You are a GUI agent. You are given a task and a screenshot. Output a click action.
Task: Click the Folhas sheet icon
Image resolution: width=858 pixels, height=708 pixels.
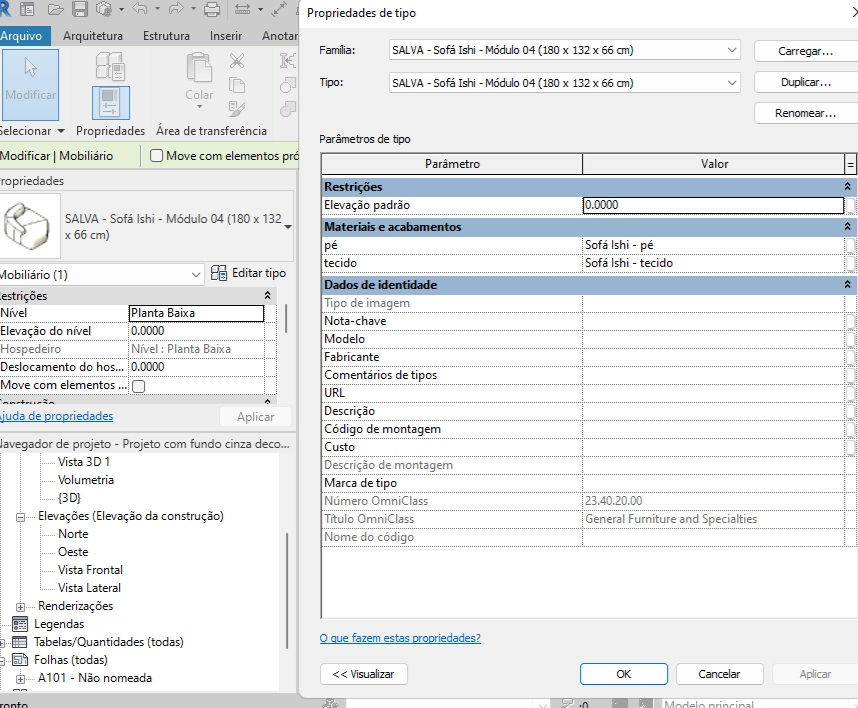[20, 660]
